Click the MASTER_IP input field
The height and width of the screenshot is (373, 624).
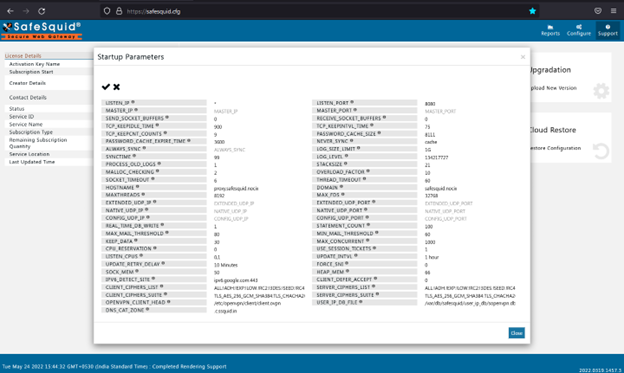point(259,111)
